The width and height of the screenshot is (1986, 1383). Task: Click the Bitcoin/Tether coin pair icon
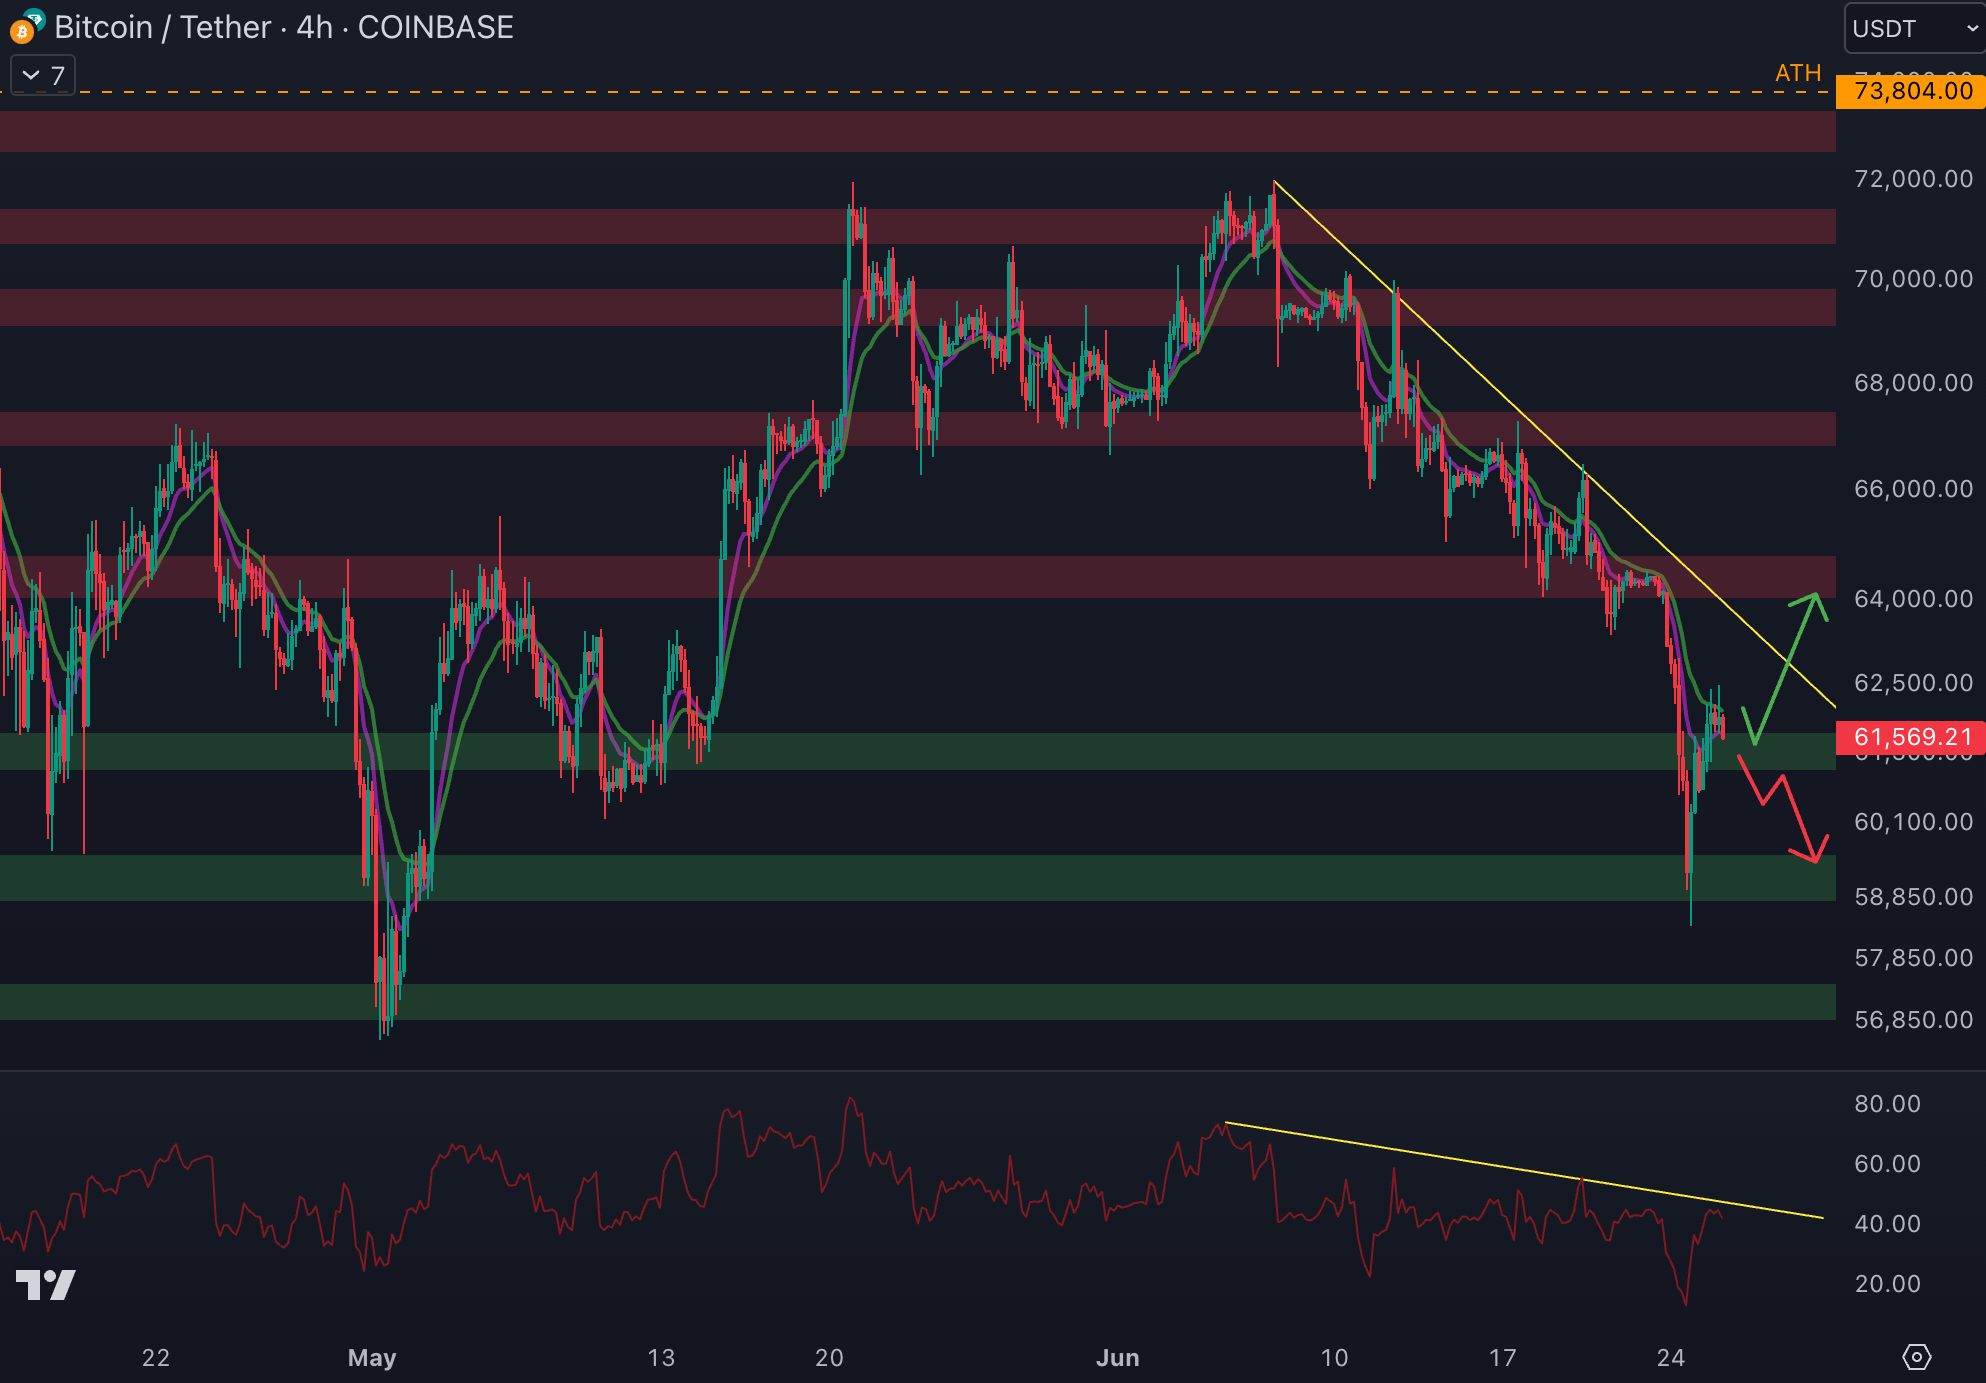(26, 27)
